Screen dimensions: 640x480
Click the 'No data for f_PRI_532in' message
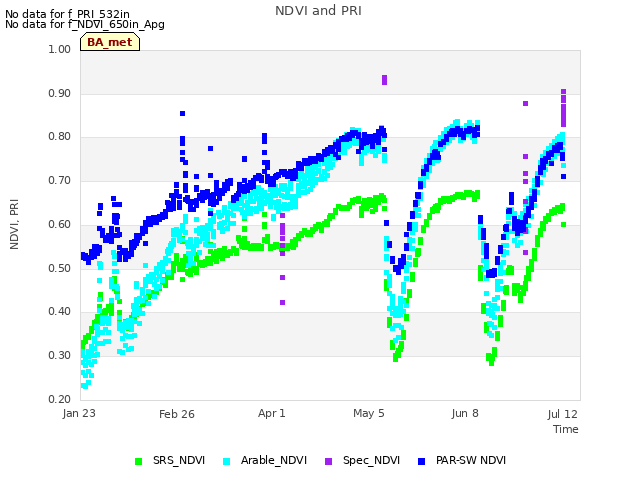point(67,14)
